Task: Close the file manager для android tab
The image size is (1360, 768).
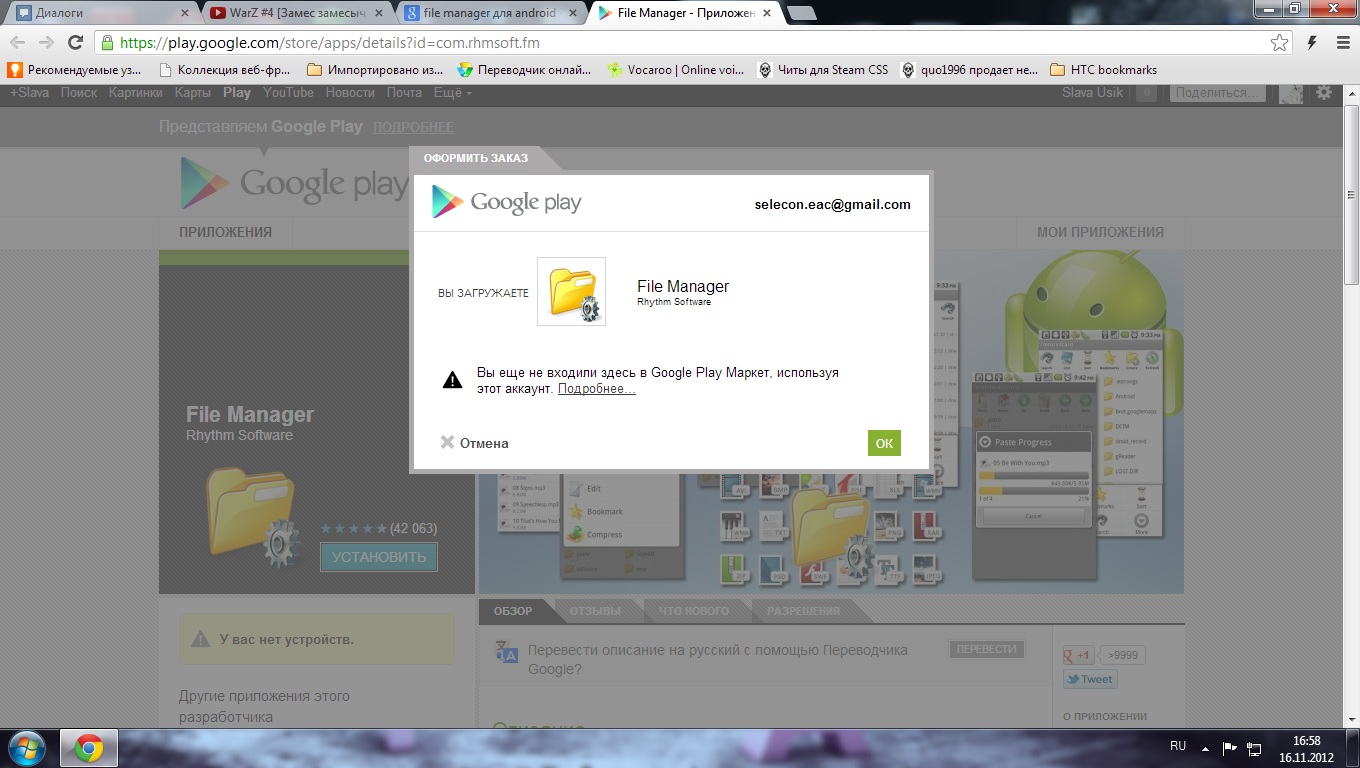Action: pyautogui.click(x=572, y=14)
